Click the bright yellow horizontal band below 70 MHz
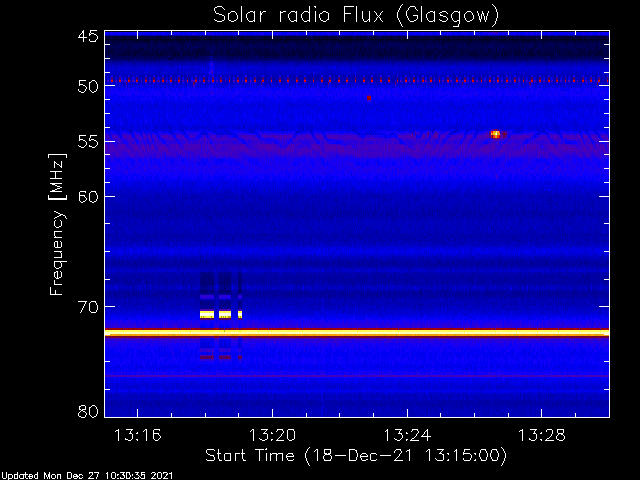Screen dimensions: 640x480 tap(357, 333)
